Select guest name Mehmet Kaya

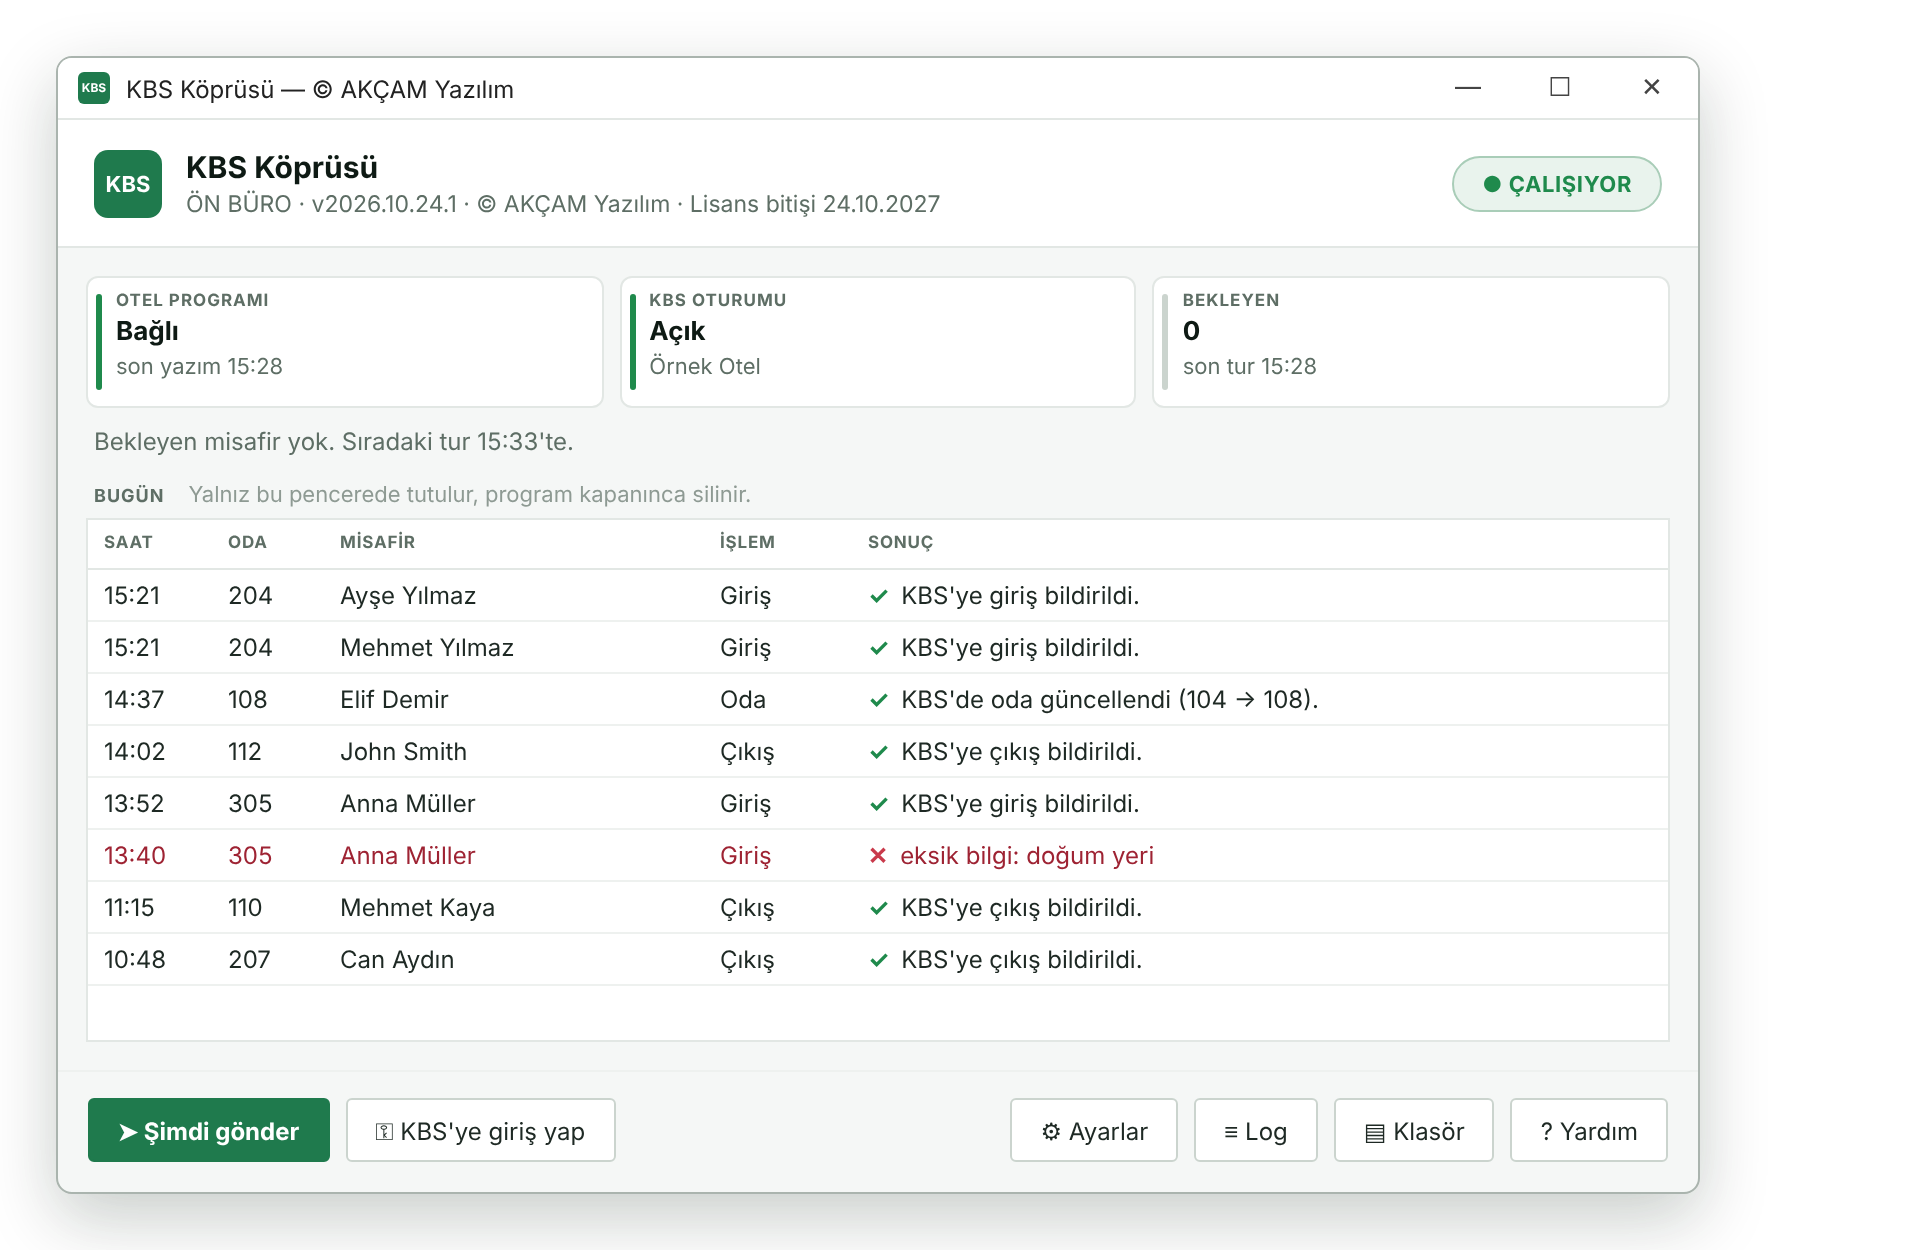point(417,908)
